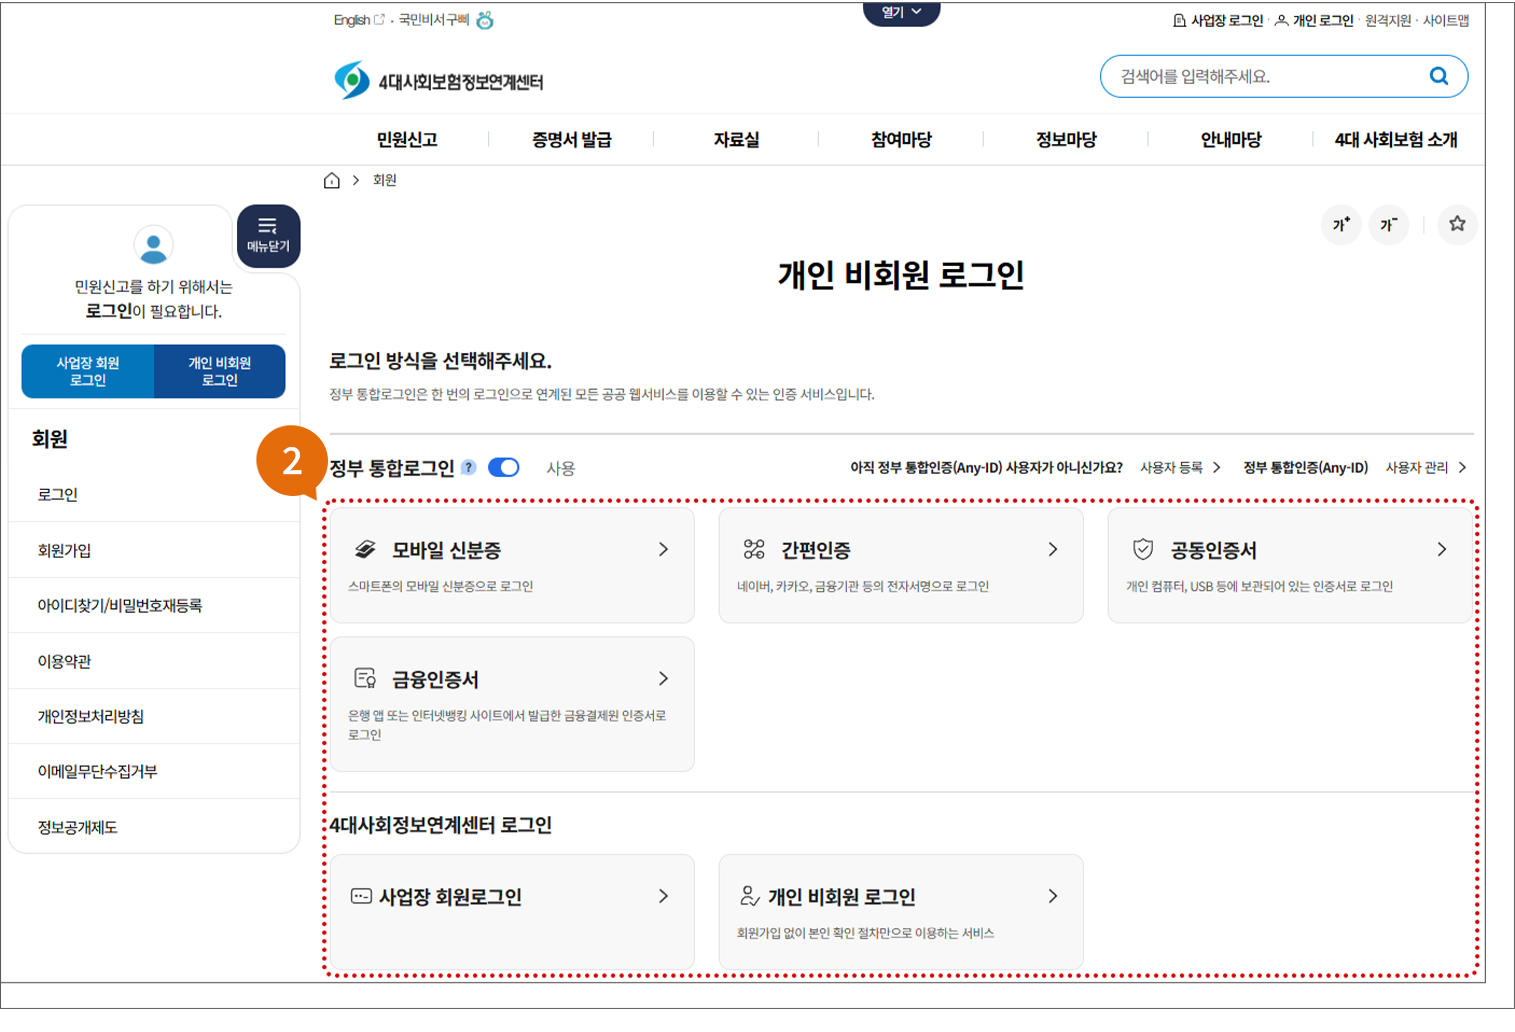This screenshot has width=1515, height=1032.
Task: Click the arrow on the 사업장 회원로그인 card
Action: tap(663, 896)
